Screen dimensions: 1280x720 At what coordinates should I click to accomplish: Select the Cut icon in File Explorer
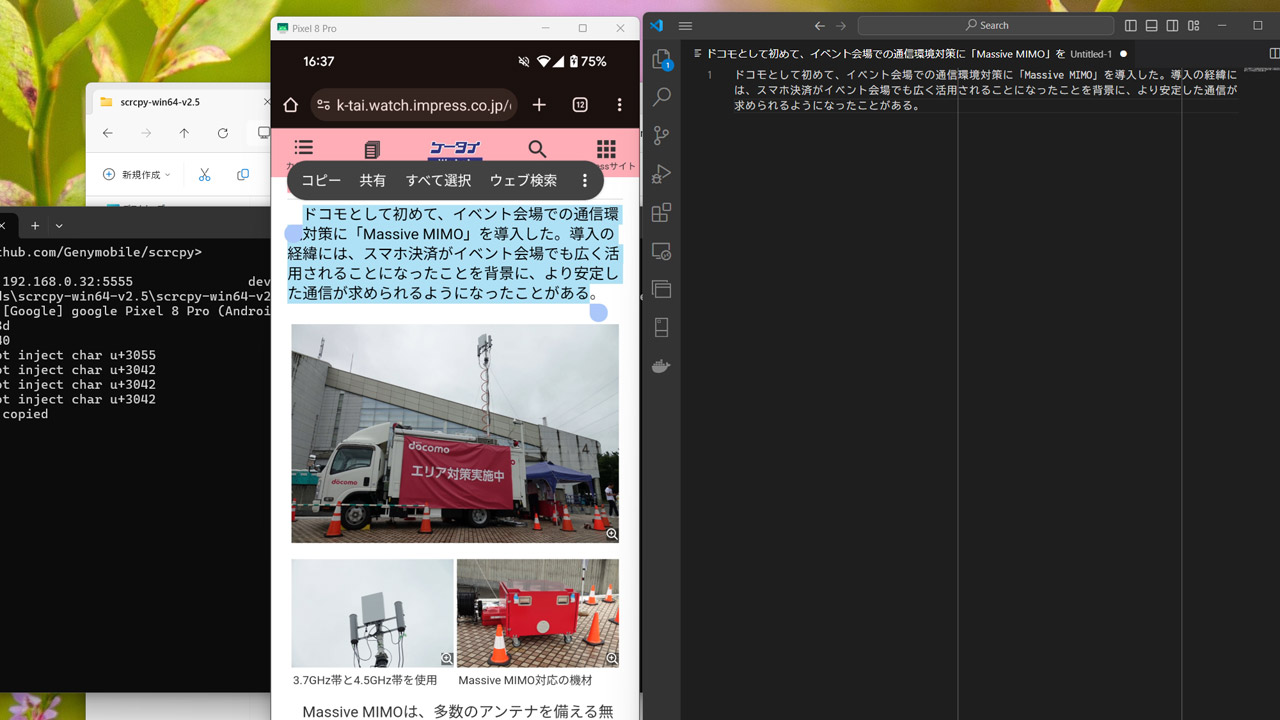coord(204,174)
